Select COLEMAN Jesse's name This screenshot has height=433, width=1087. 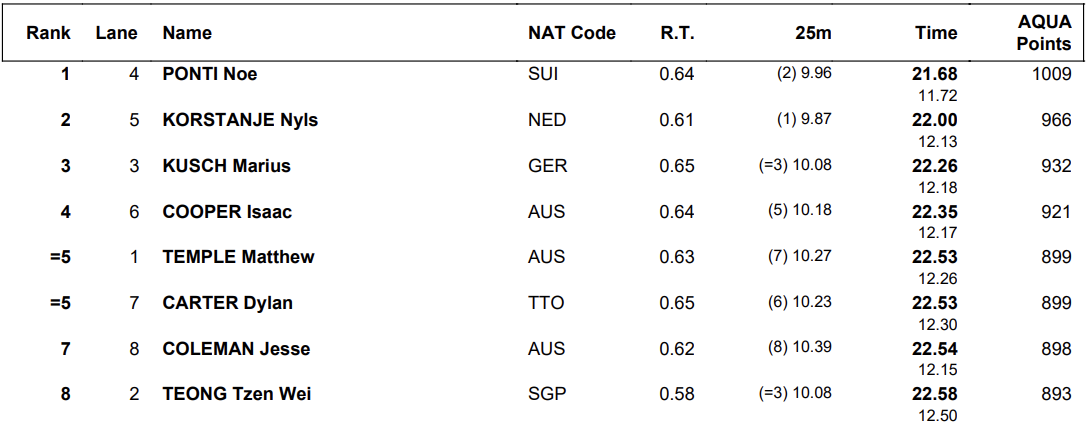click(236, 349)
